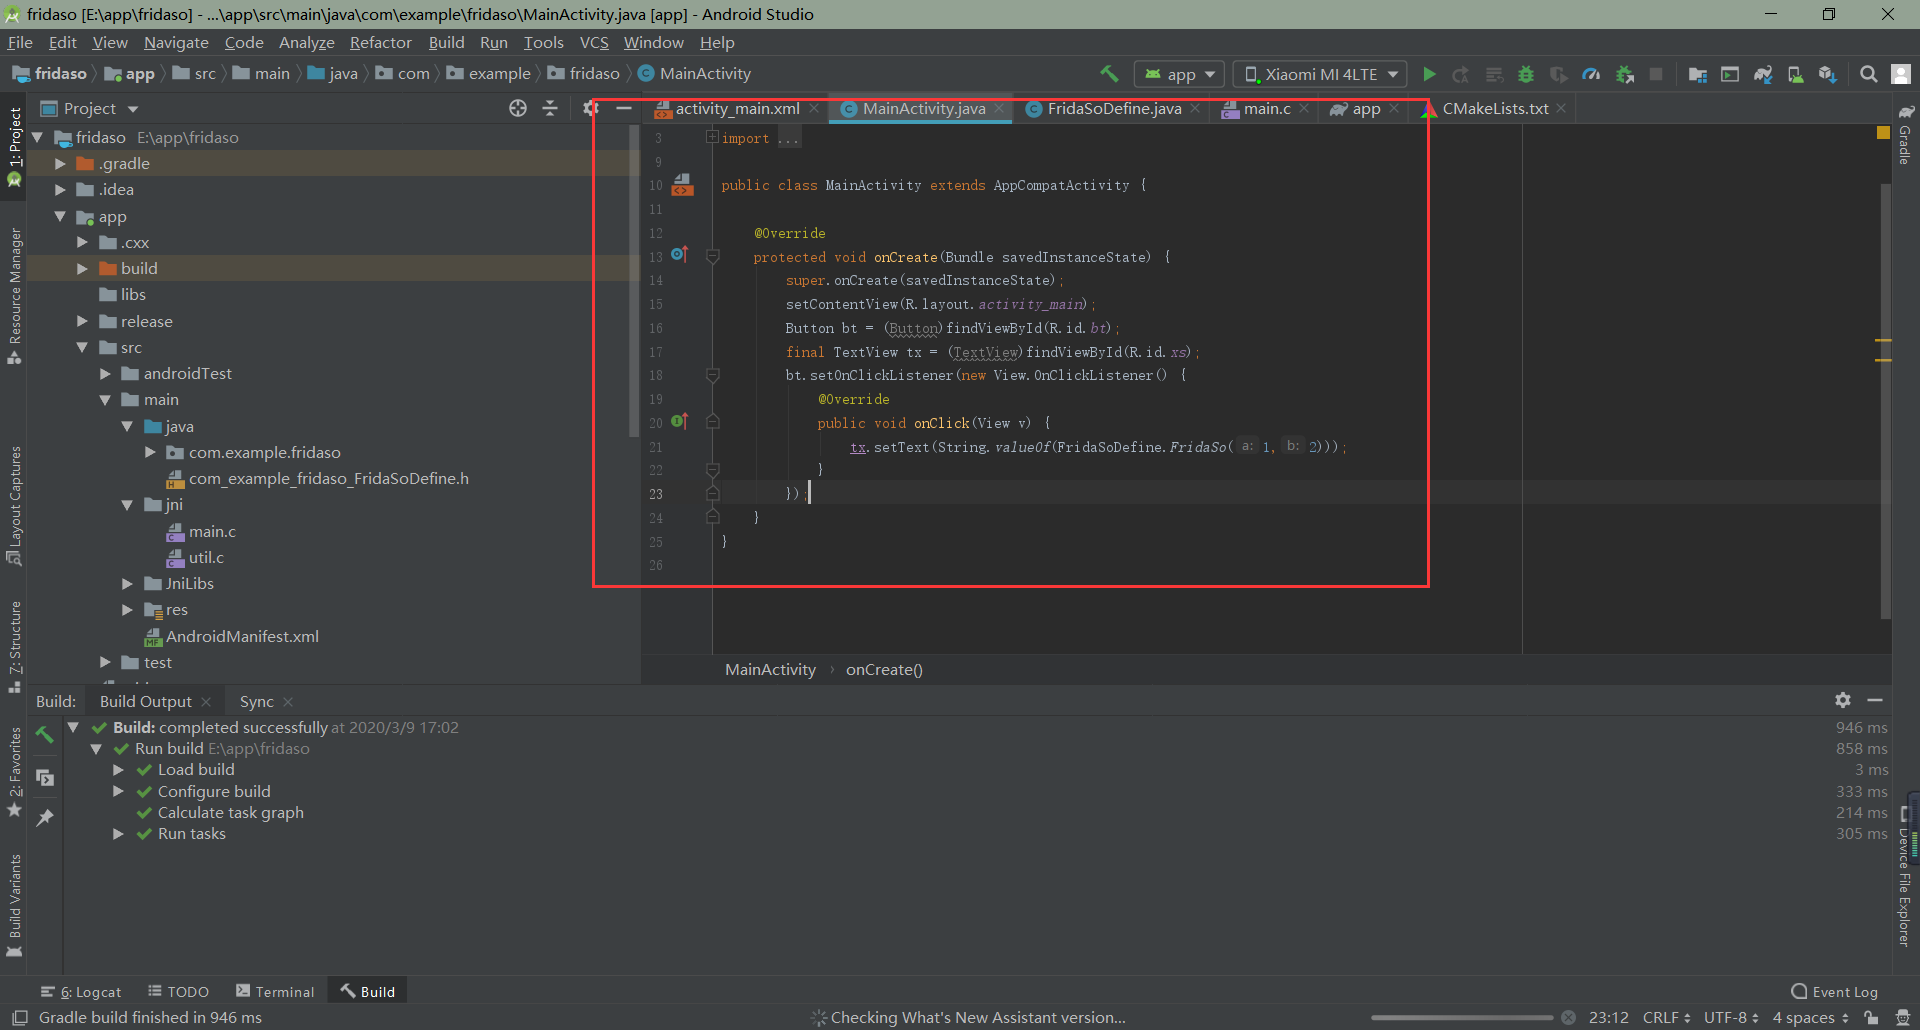Click the editor vertical scrollbar
Viewport: 1920px width, 1030px height.
[x=1885, y=400]
